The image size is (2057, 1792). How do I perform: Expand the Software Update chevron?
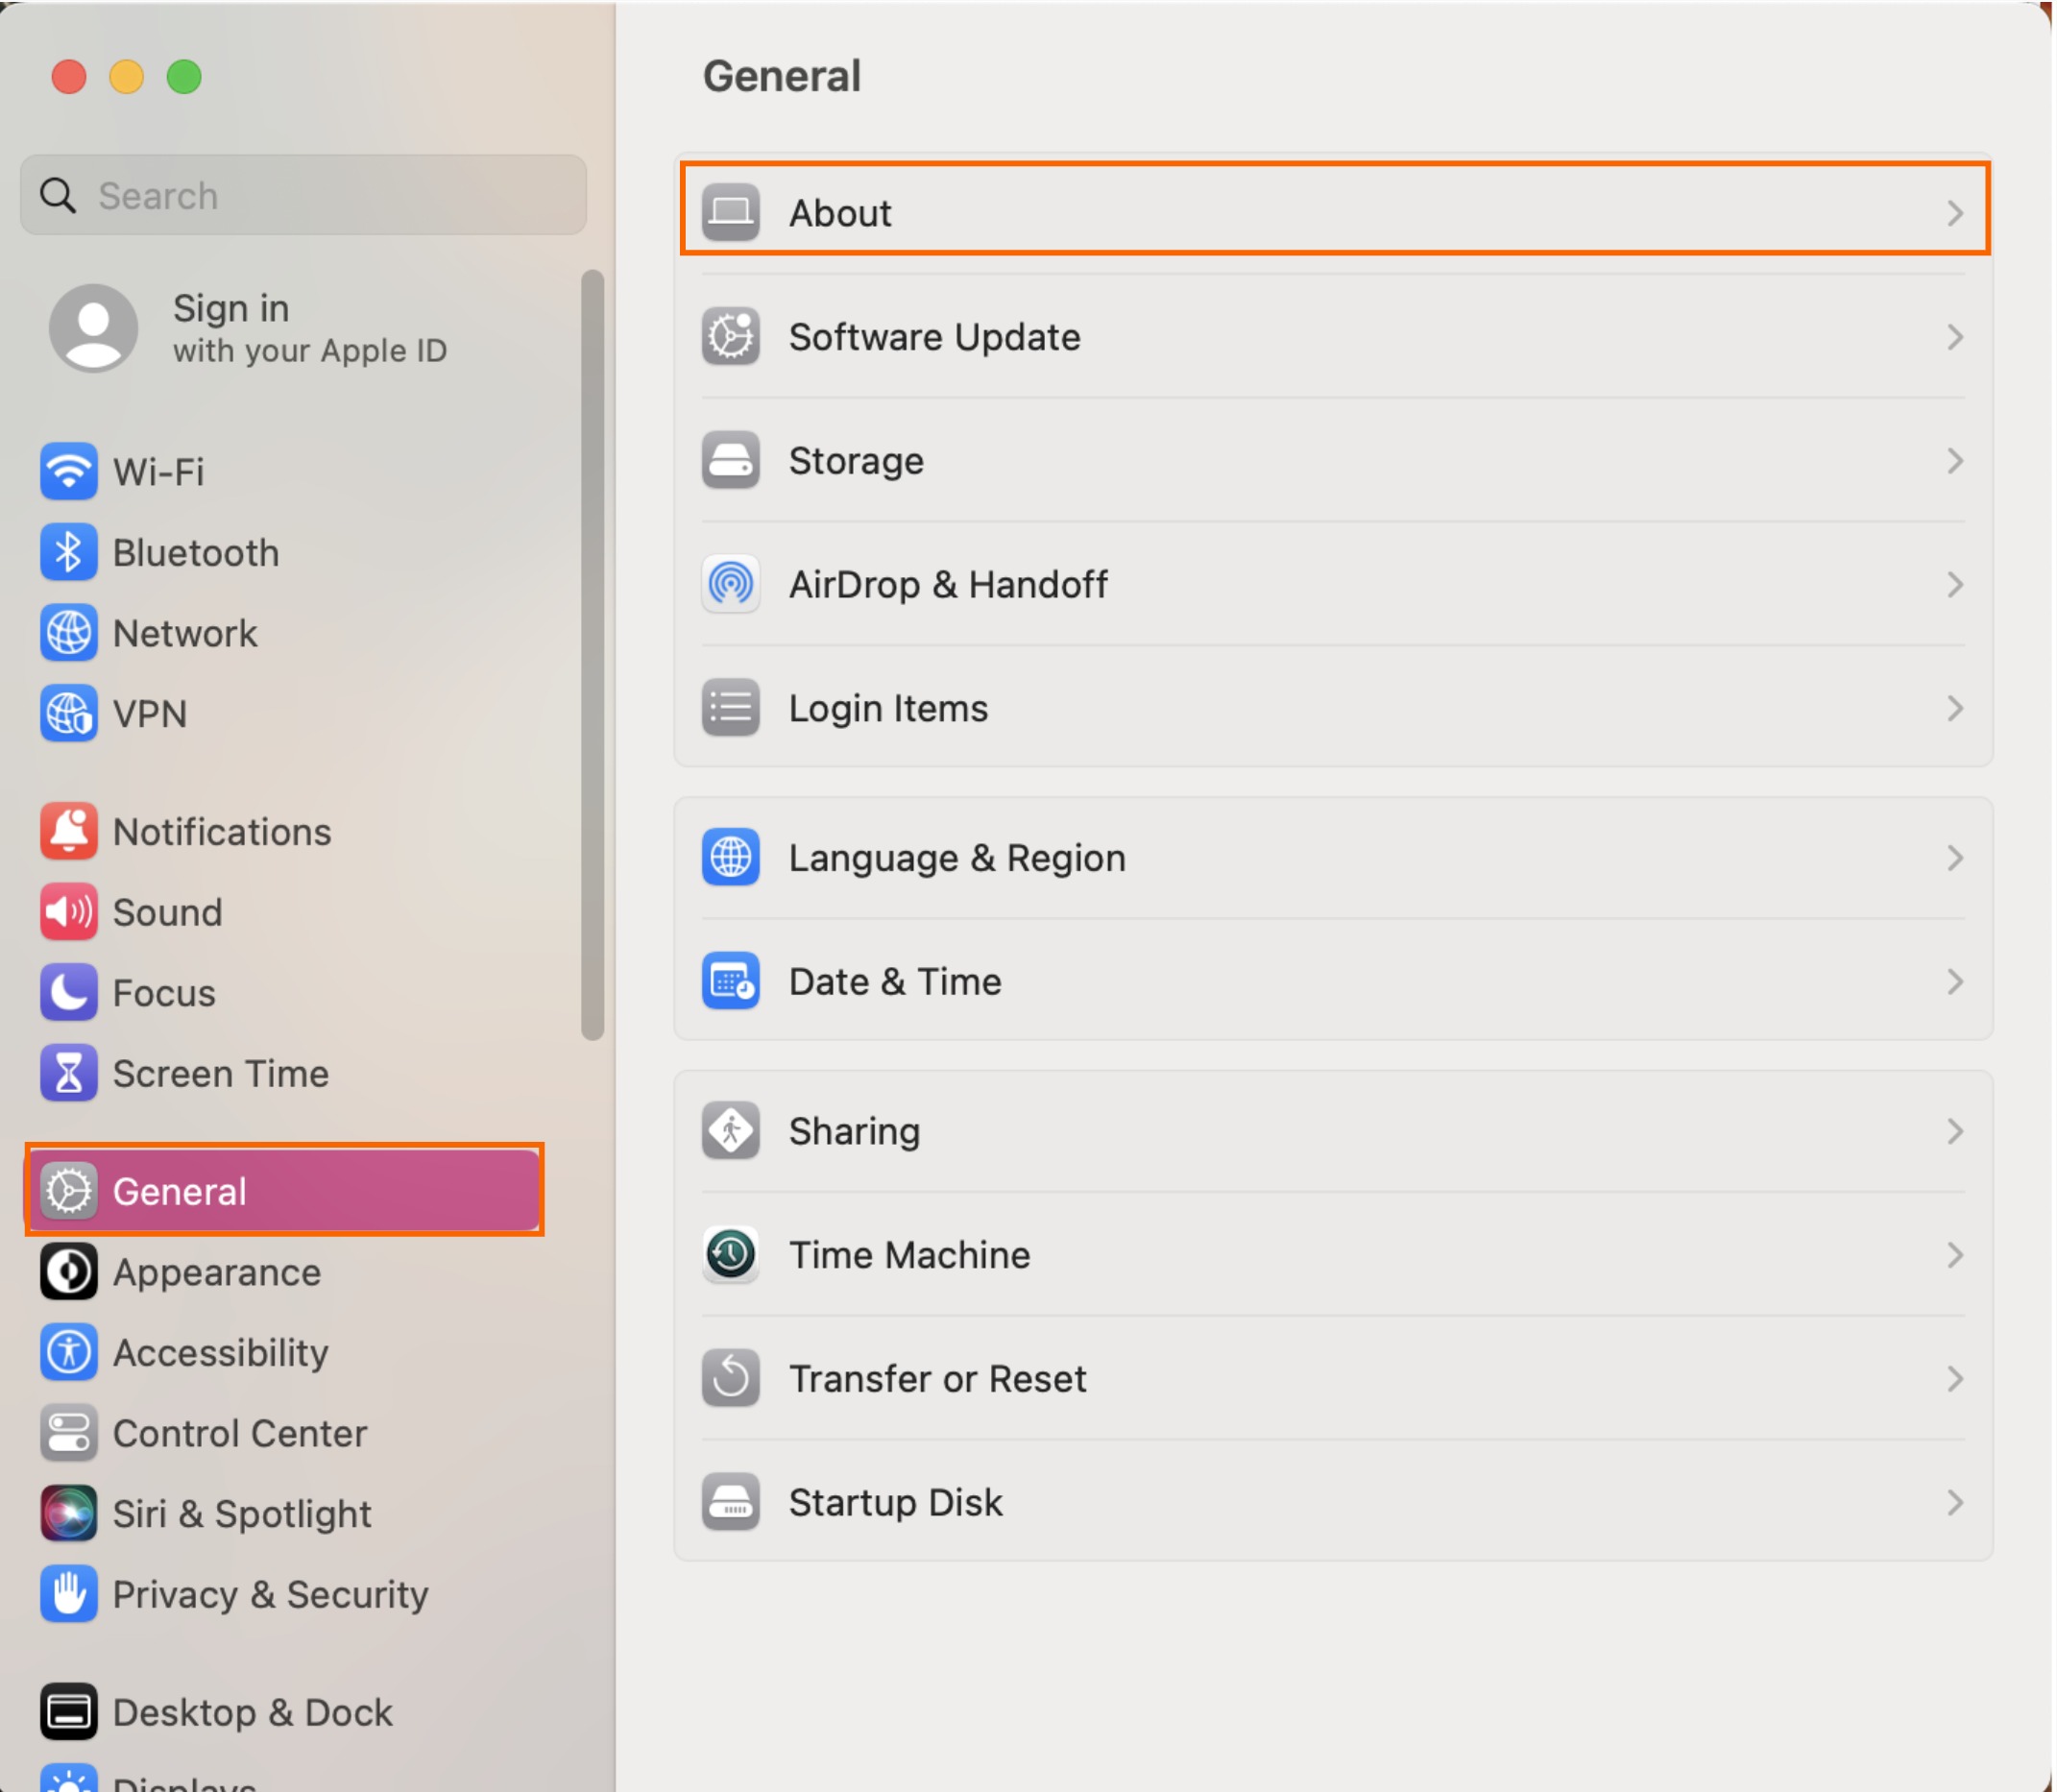click(x=1956, y=337)
